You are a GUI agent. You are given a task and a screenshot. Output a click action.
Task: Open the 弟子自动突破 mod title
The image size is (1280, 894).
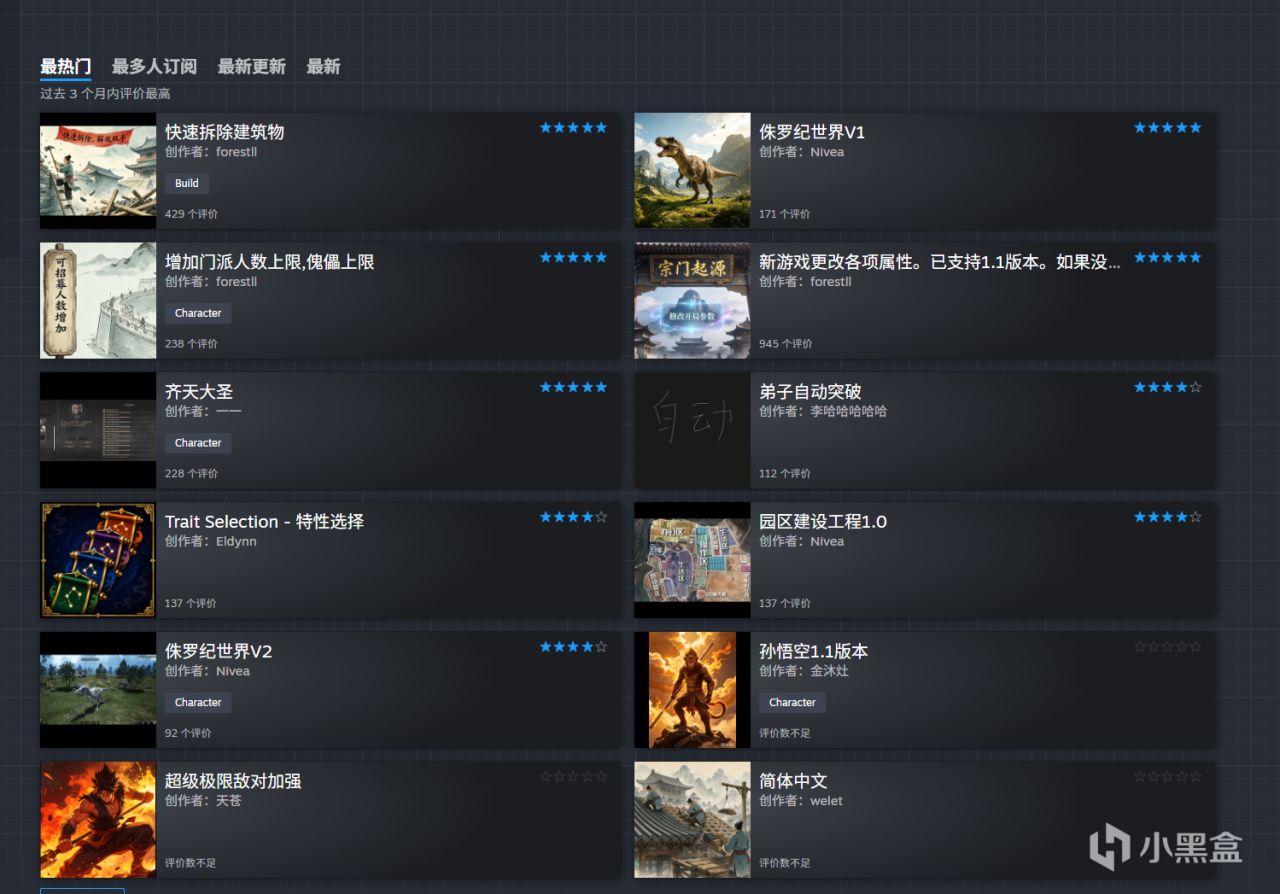pos(810,392)
